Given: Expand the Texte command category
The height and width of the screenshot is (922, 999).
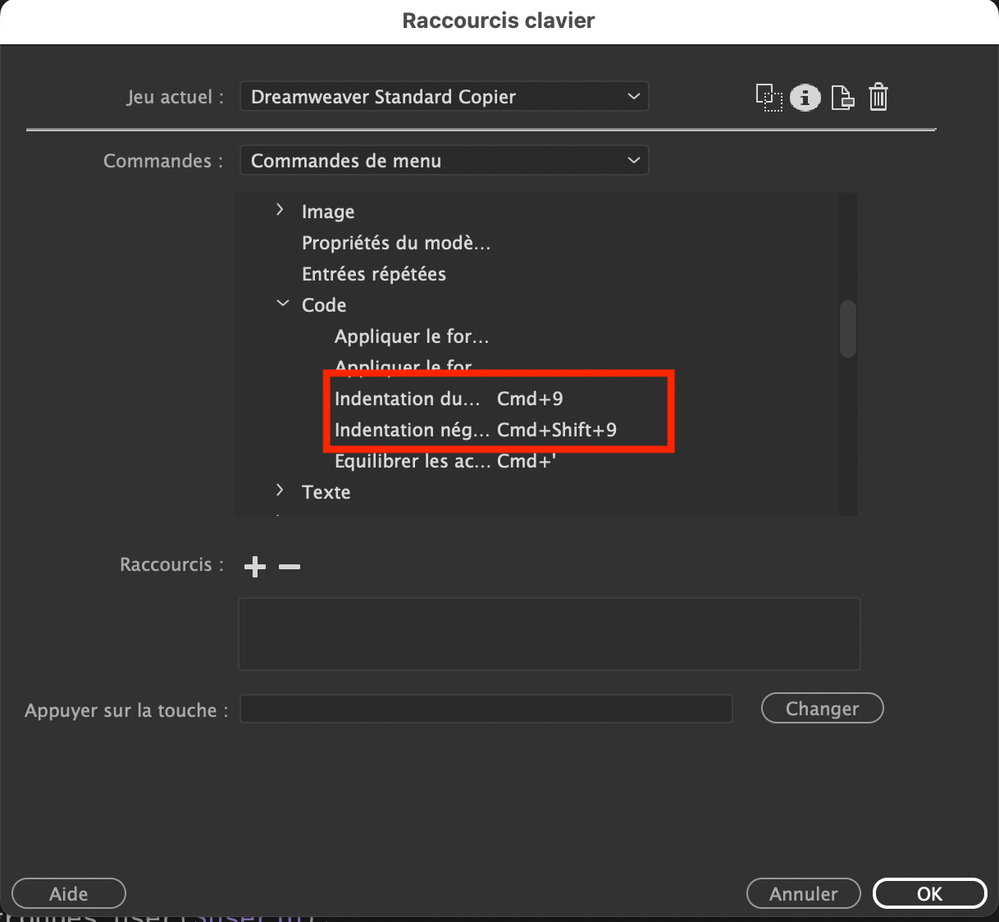Looking at the screenshot, I should click(x=280, y=491).
